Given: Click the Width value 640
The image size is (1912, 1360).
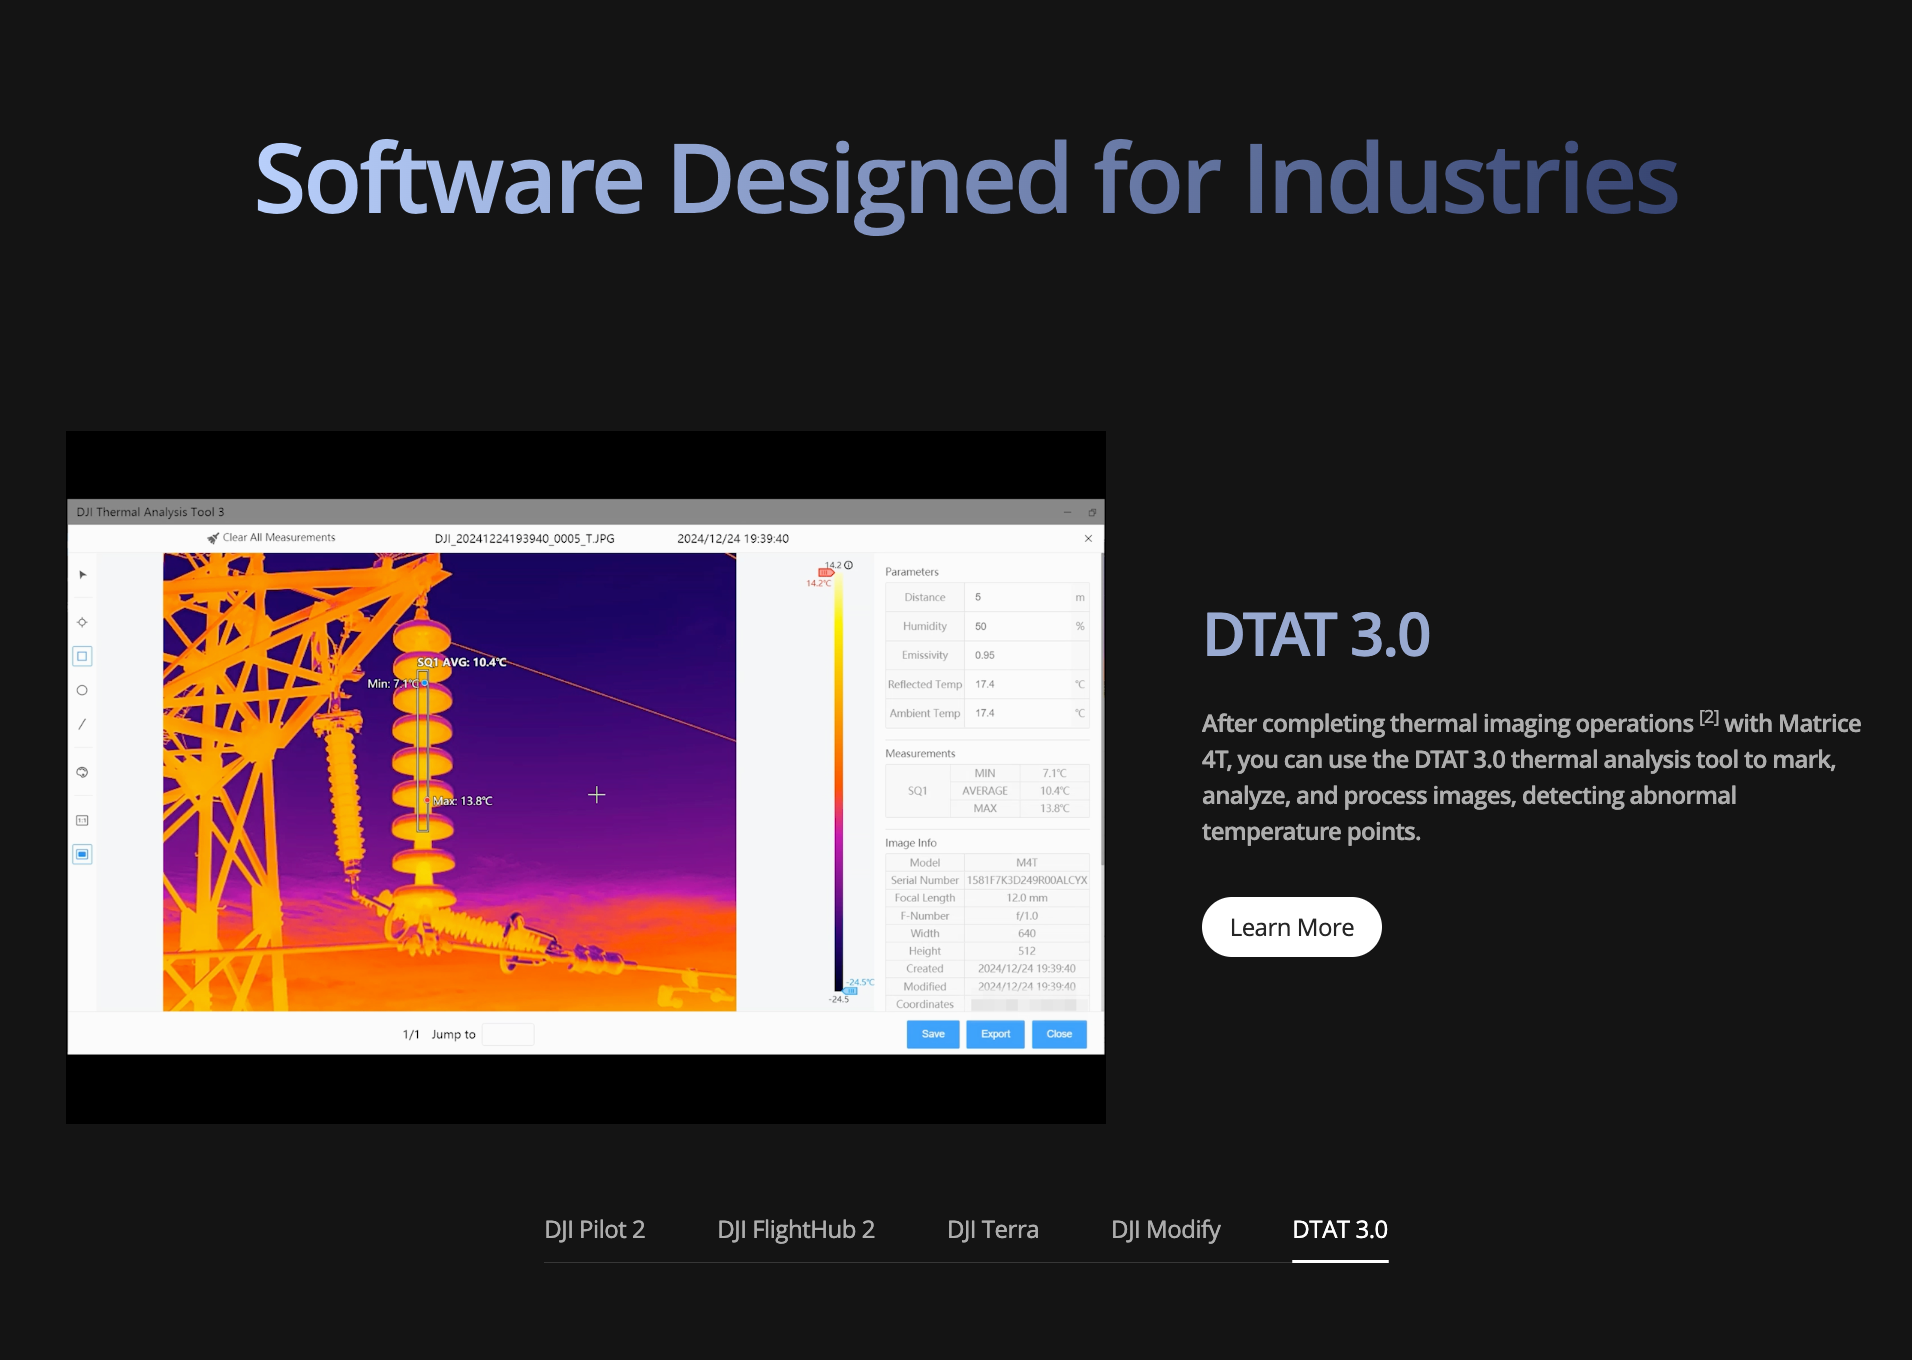Looking at the screenshot, I should pos(1027,933).
